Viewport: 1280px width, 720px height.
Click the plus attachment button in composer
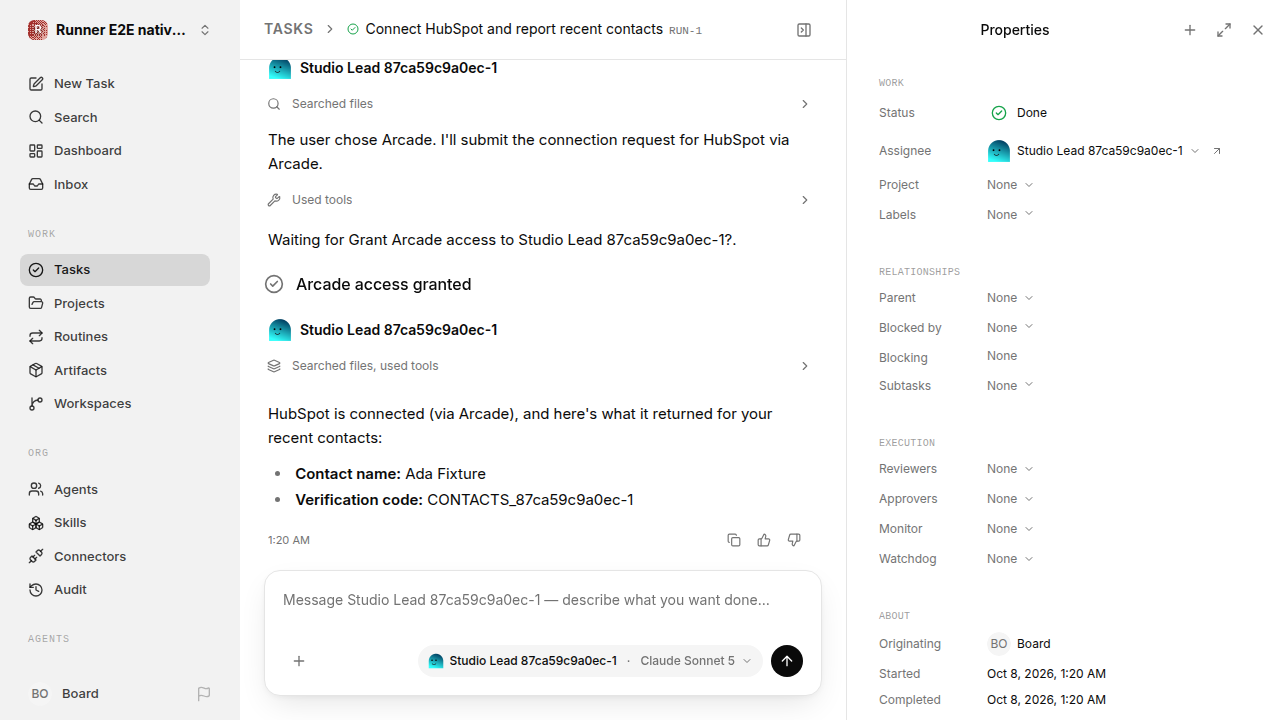pos(299,661)
